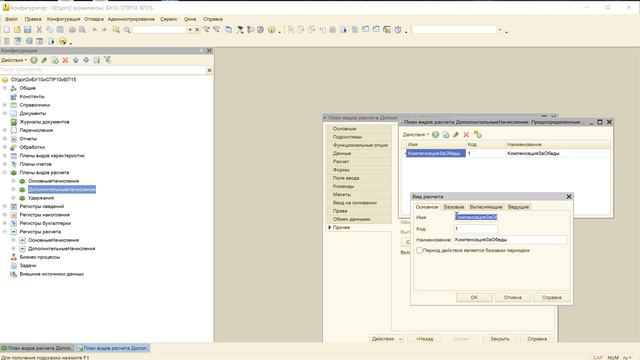Open Данные section in object editor
This screenshot has height=360, width=640.
[342, 153]
